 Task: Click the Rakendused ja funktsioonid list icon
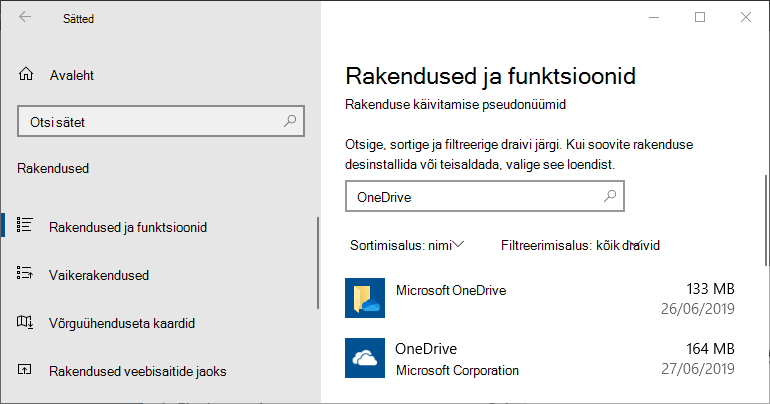pyautogui.click(x=25, y=225)
